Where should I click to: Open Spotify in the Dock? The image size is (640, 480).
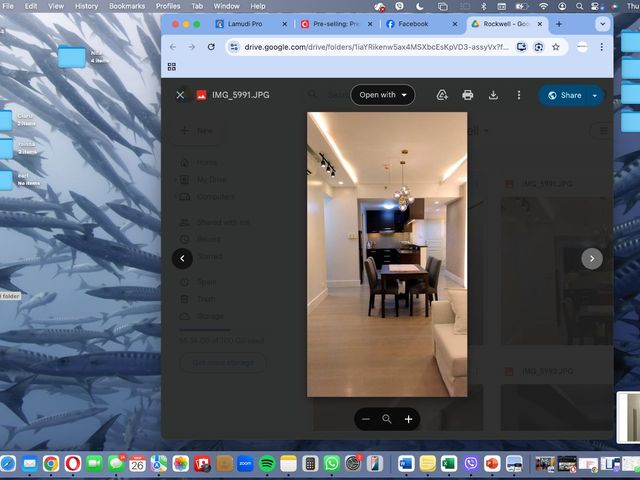(267, 464)
